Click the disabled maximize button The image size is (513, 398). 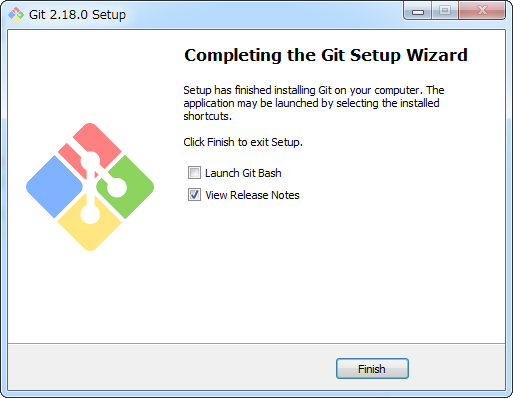click(445, 11)
